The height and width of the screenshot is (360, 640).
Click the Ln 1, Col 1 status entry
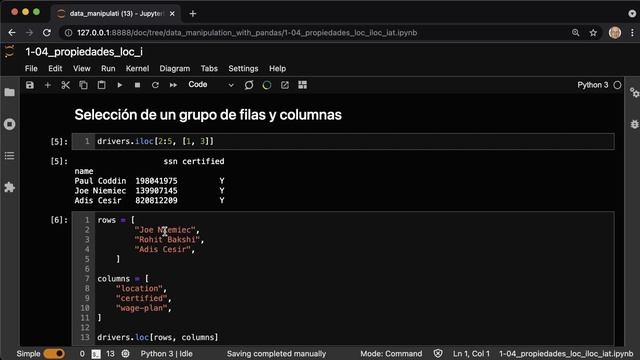471,353
